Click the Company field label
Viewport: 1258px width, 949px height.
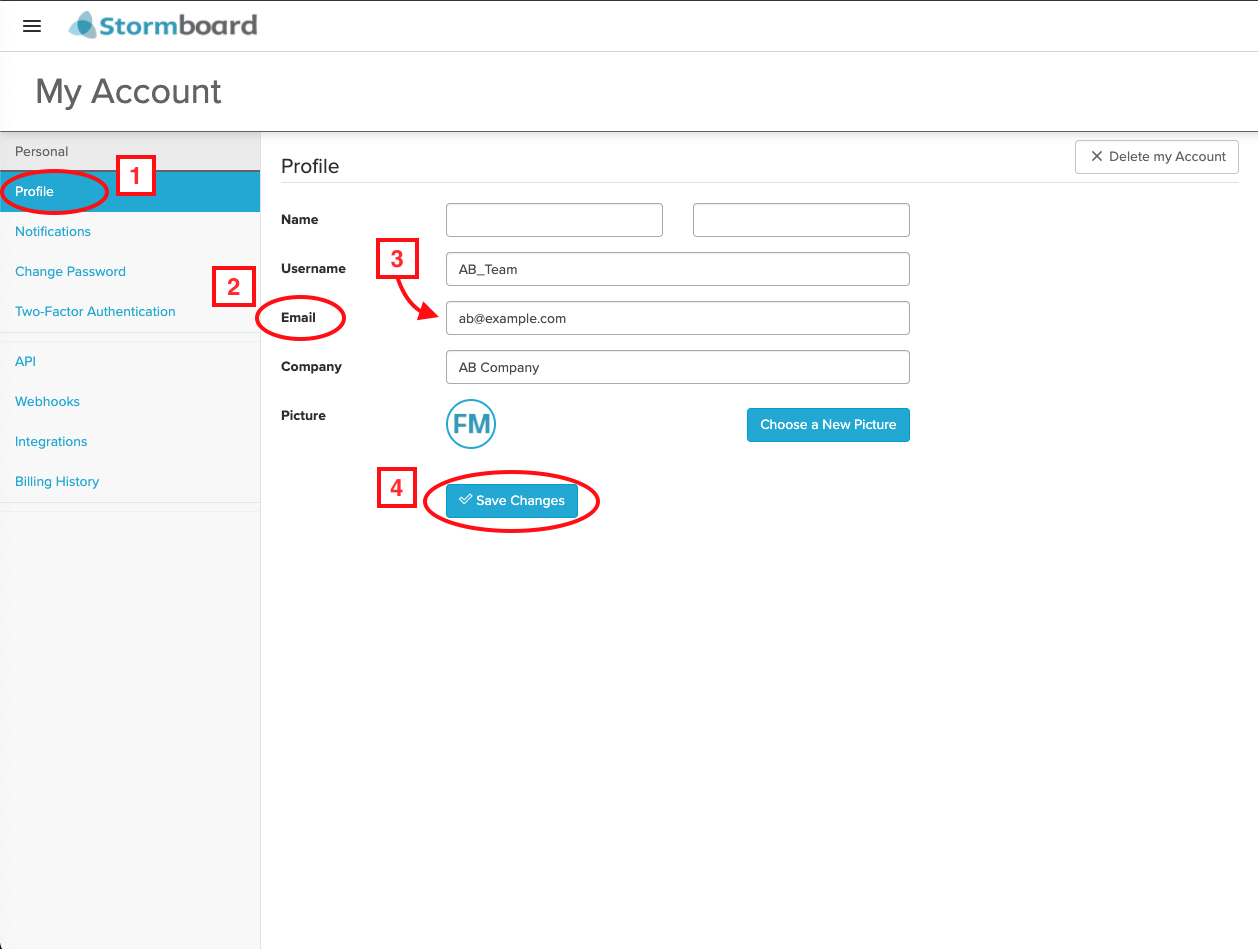coord(311,366)
